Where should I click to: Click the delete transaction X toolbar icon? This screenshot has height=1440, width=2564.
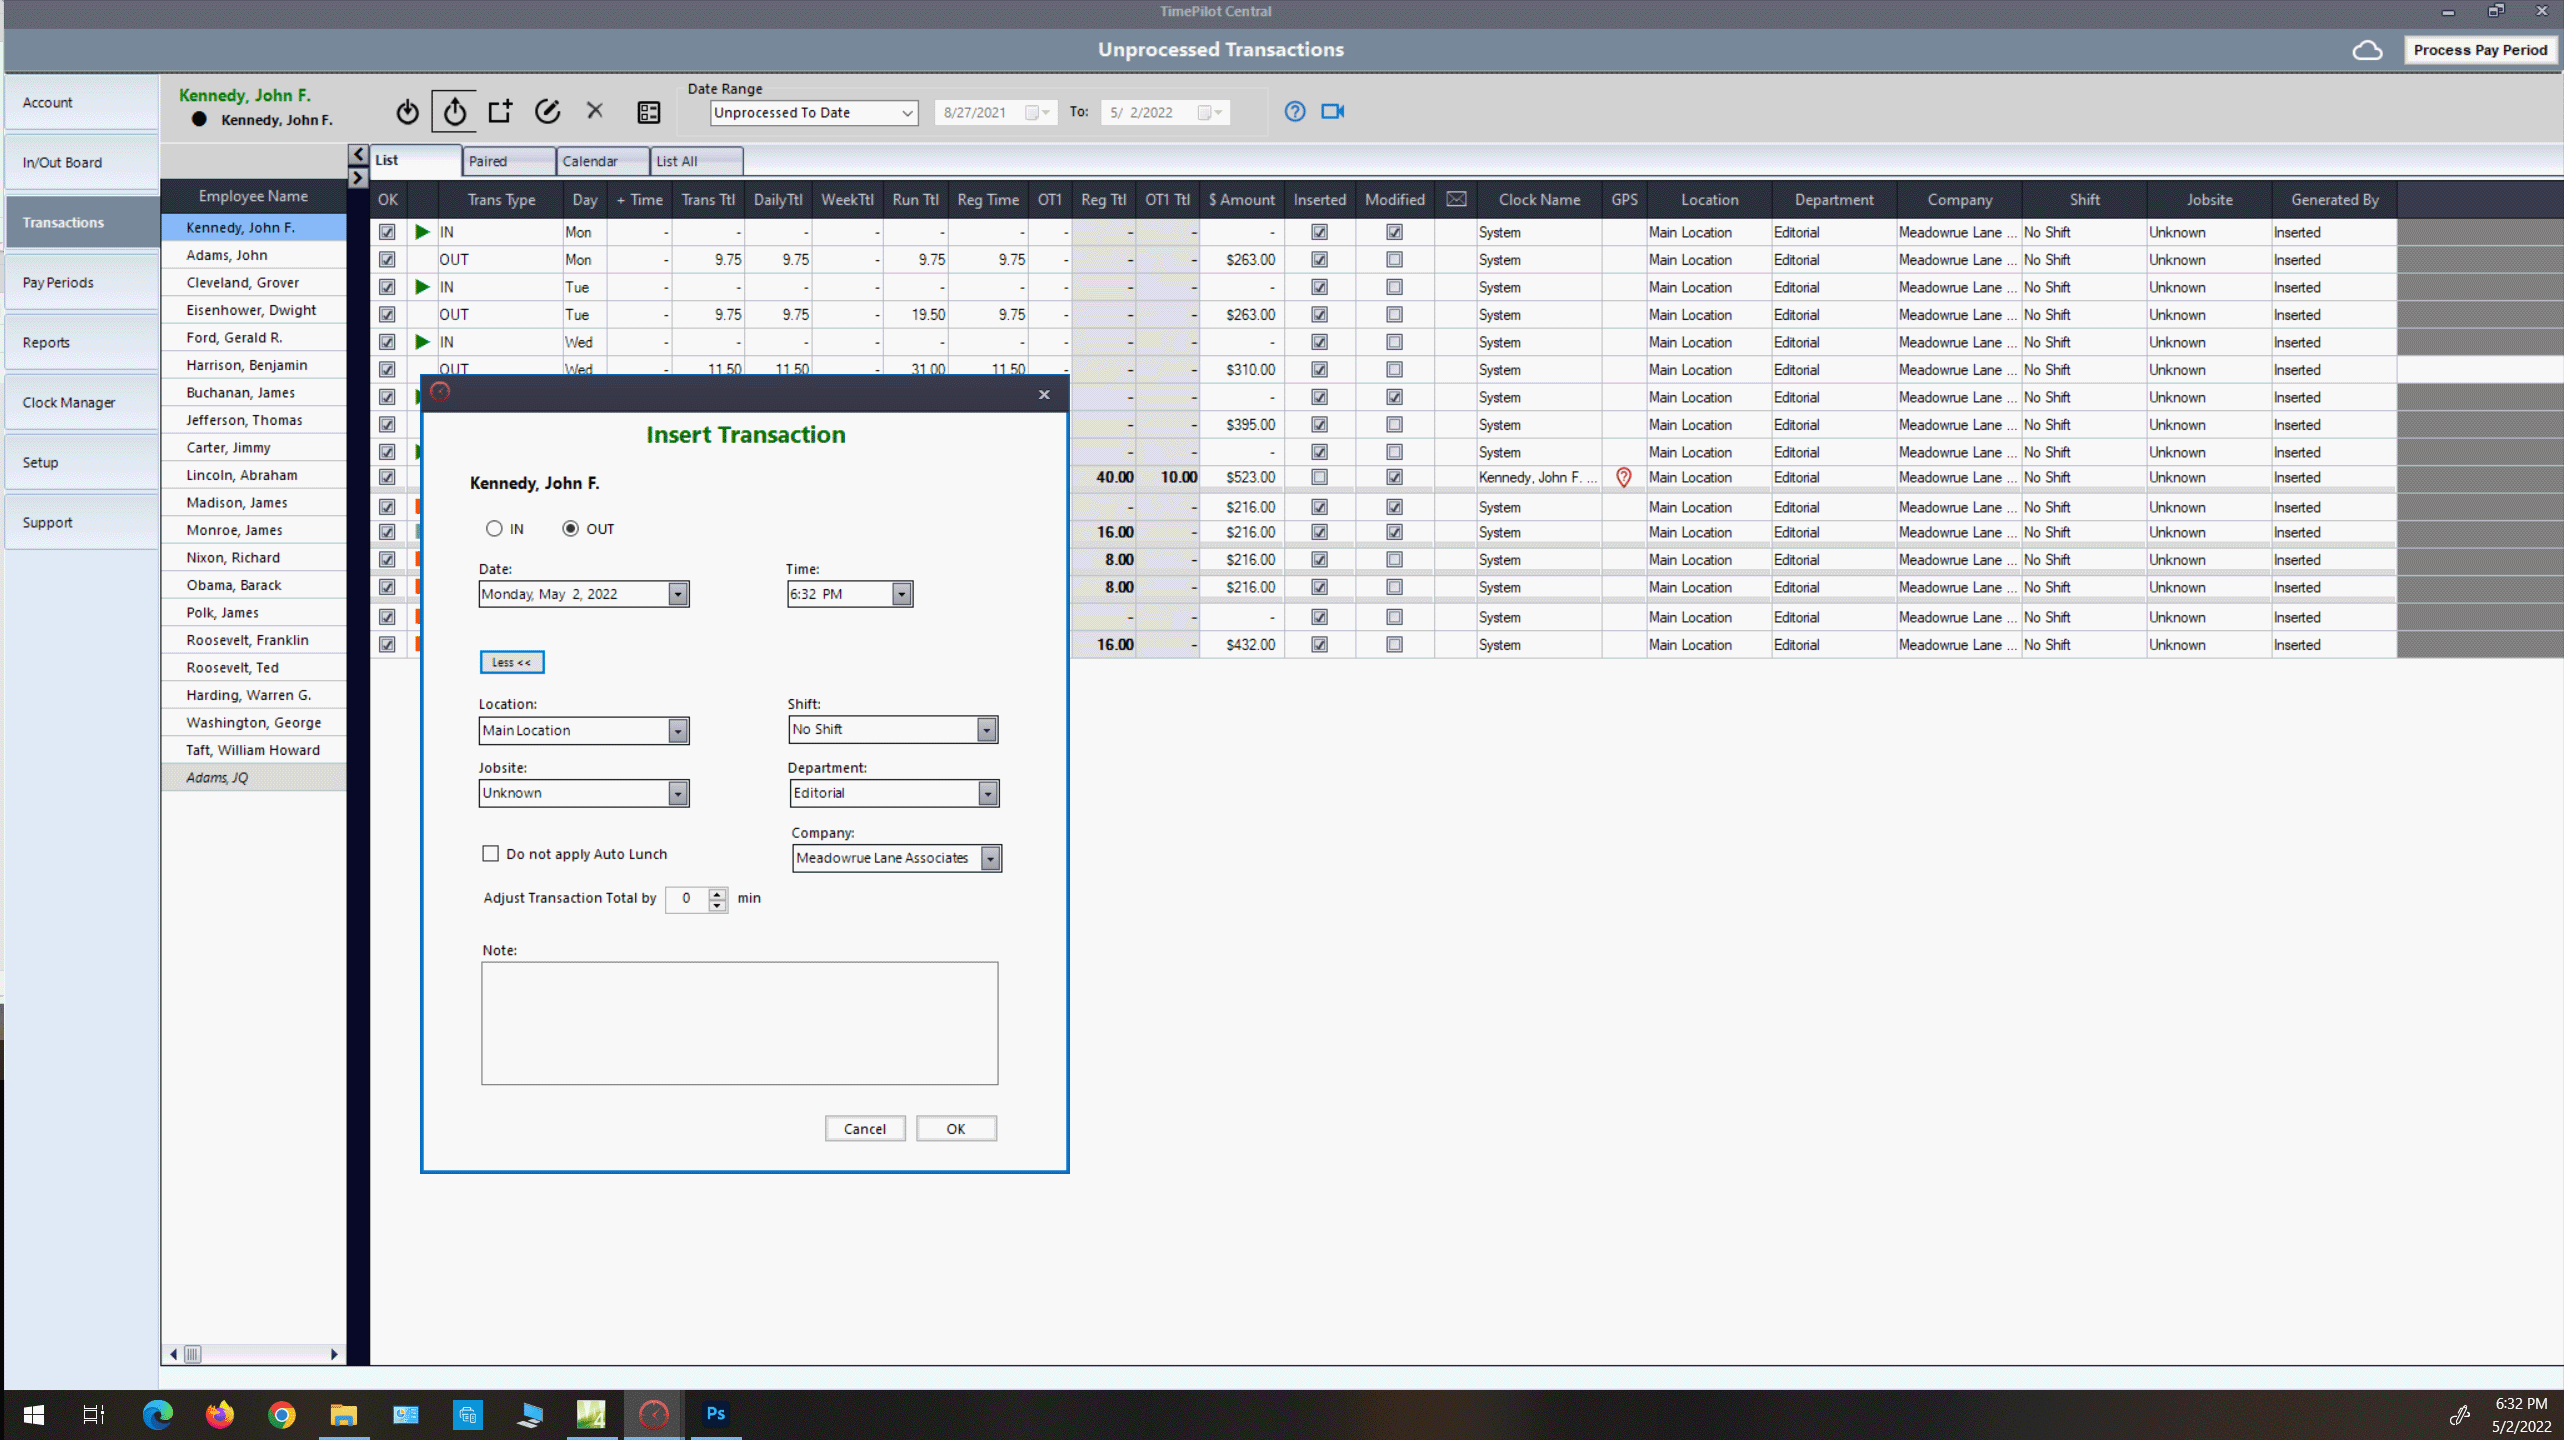[595, 111]
